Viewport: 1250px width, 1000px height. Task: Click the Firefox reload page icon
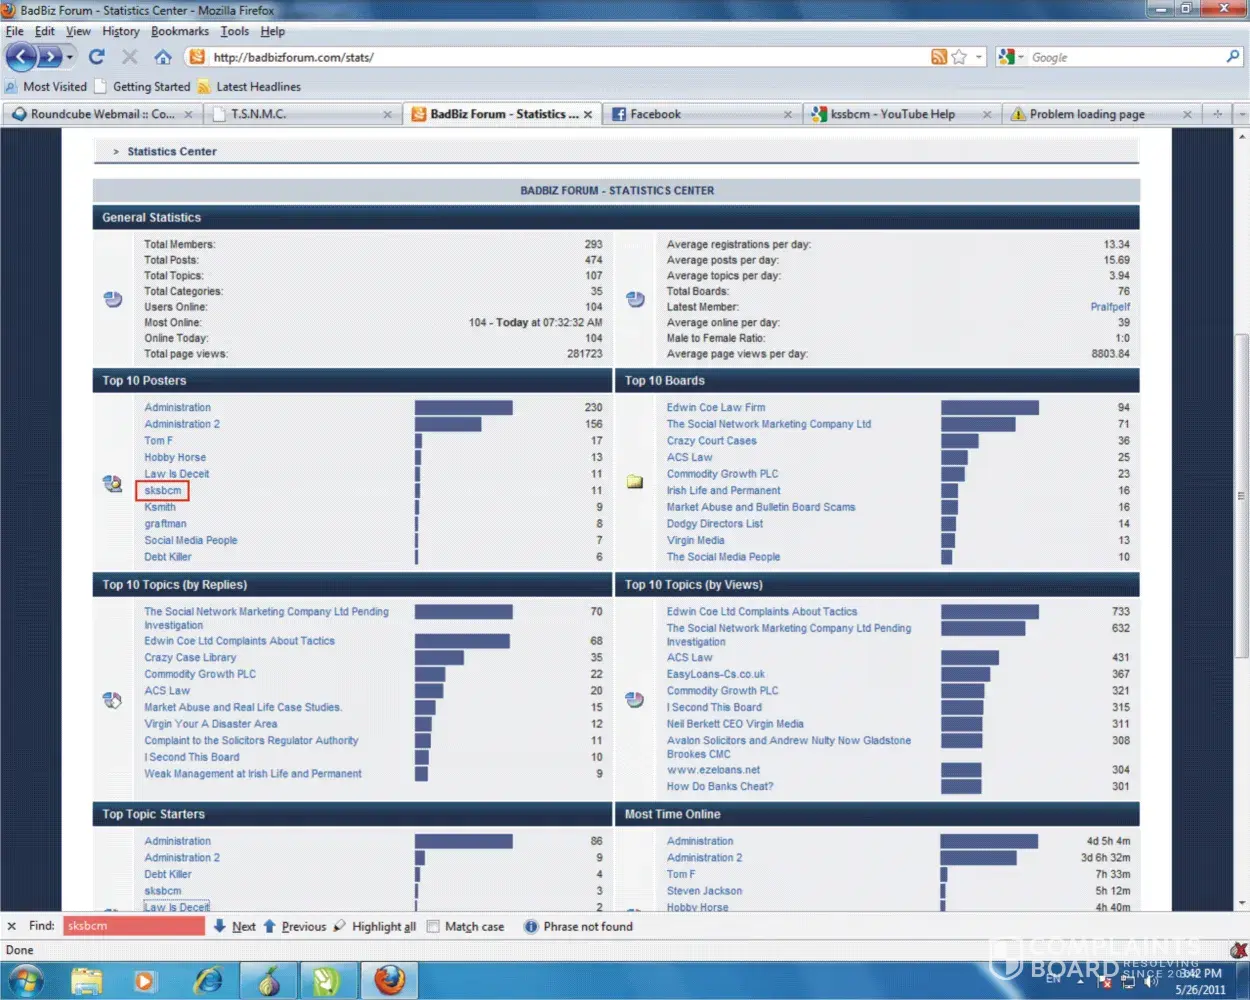tap(96, 57)
